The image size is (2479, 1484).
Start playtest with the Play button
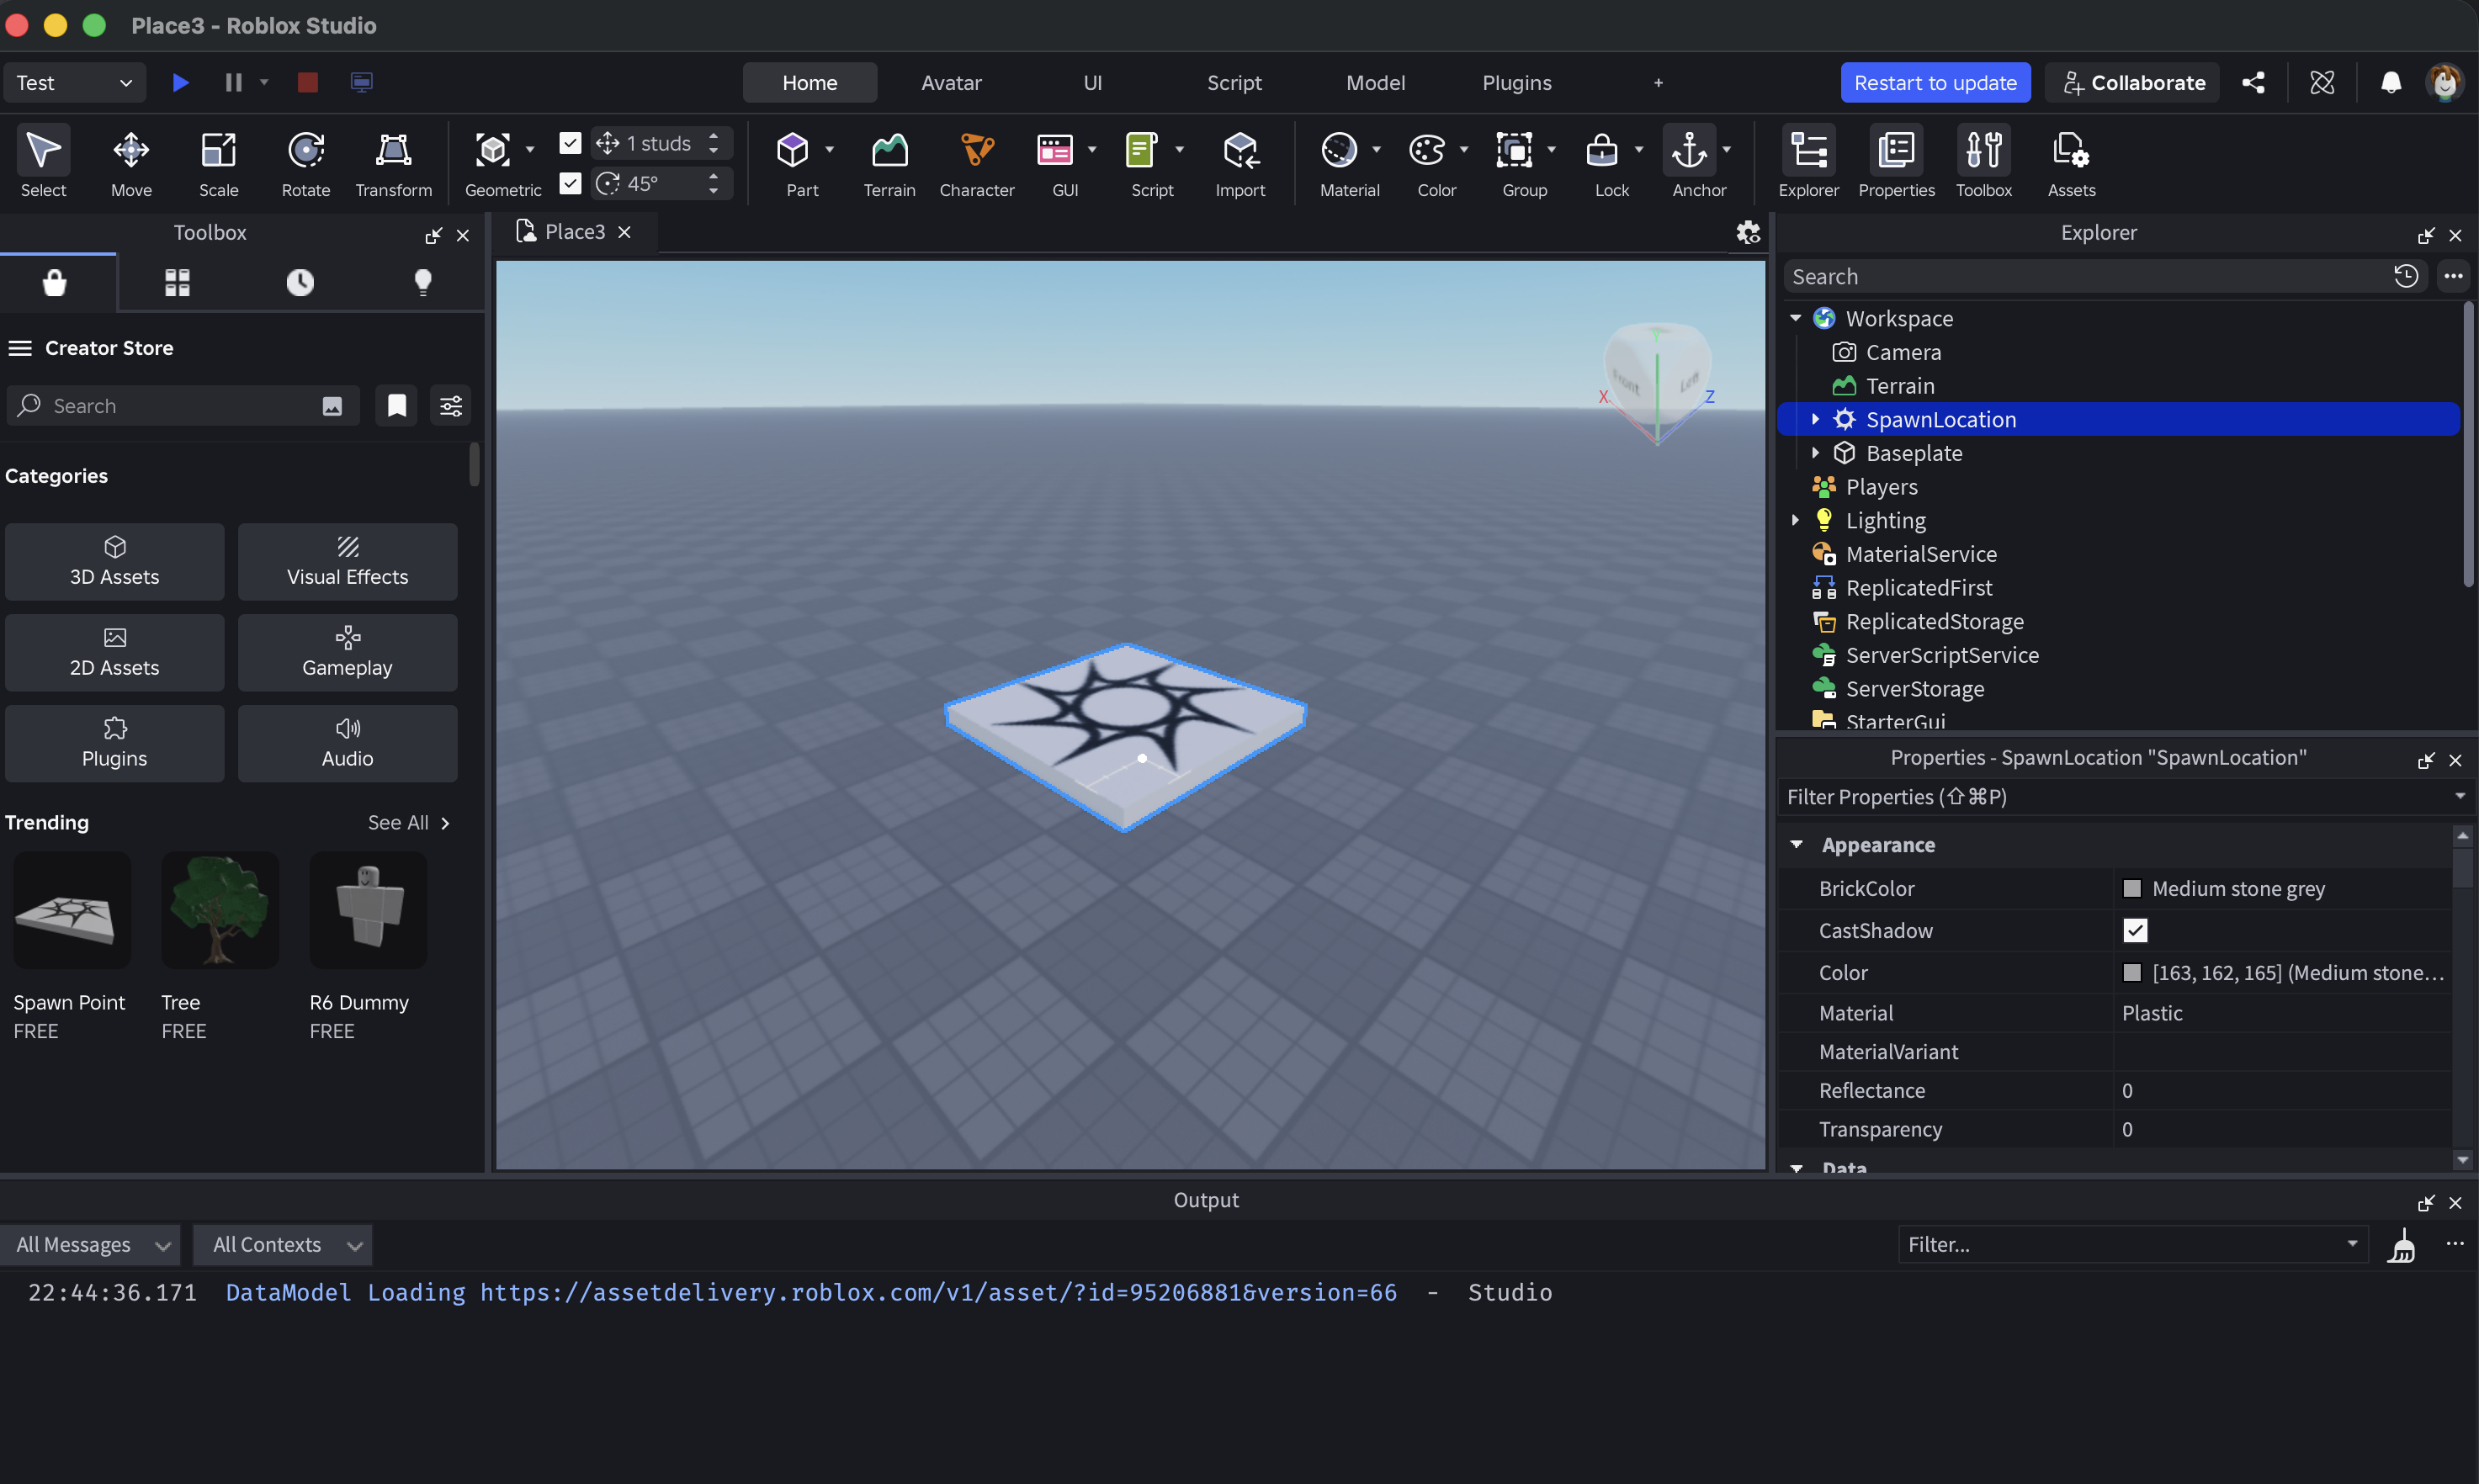(x=180, y=82)
